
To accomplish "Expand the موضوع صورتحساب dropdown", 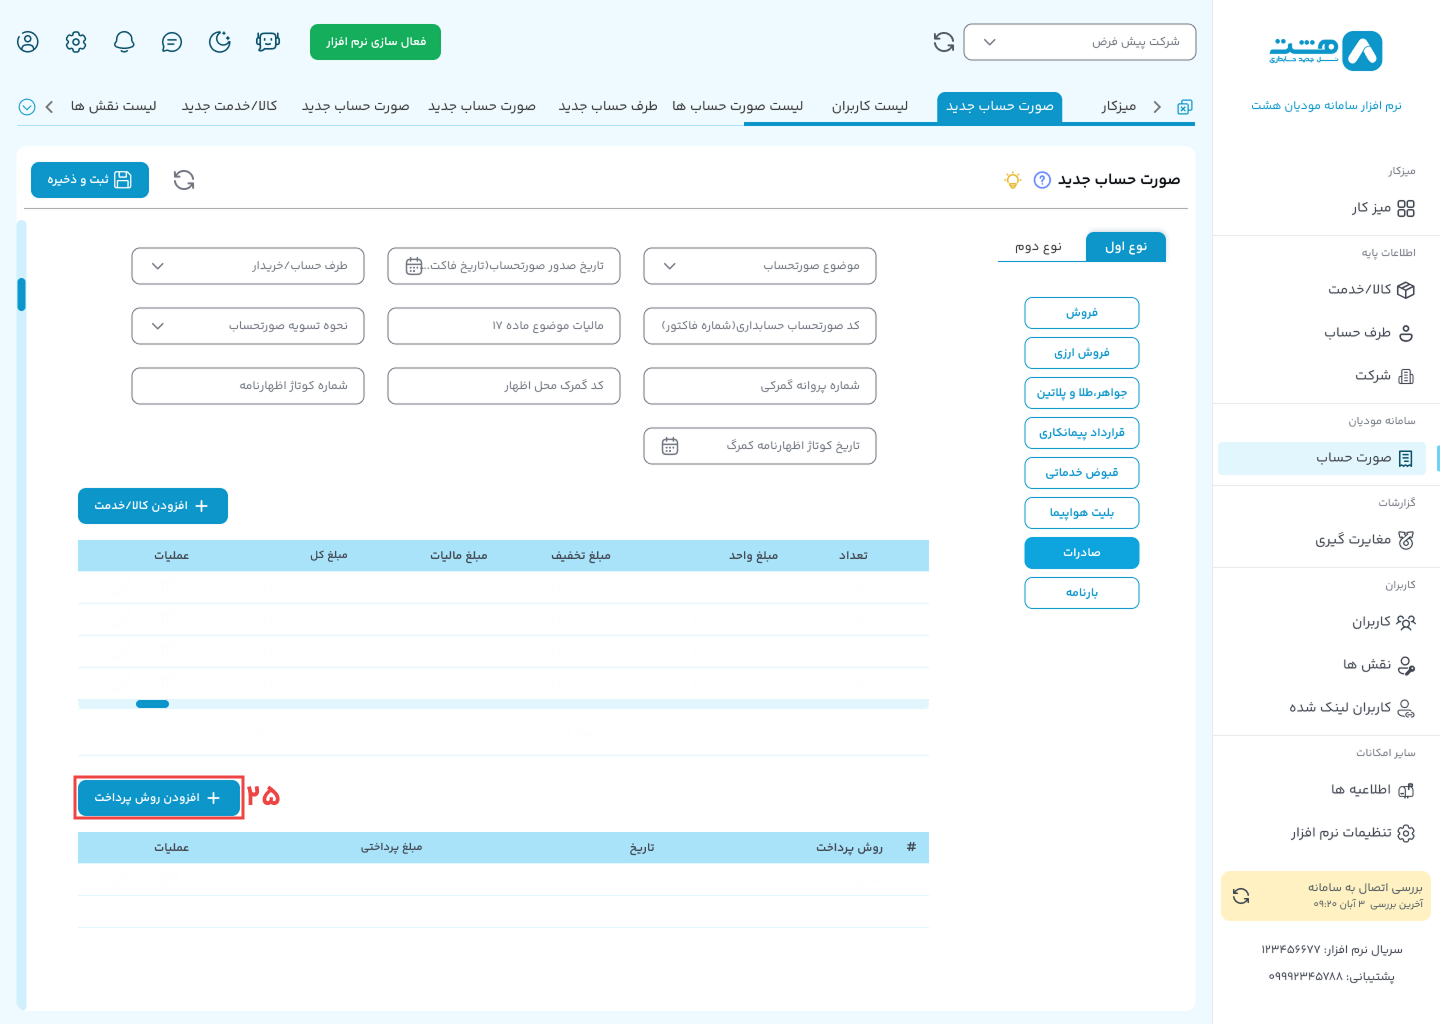I will coord(759,266).
